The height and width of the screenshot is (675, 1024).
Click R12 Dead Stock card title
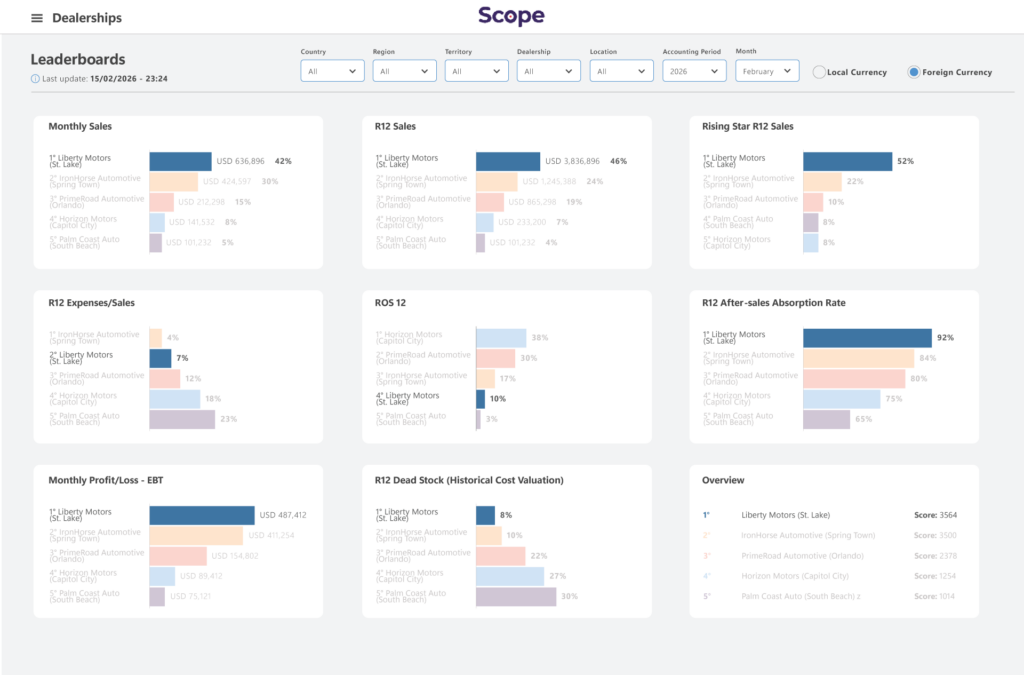tap(469, 480)
